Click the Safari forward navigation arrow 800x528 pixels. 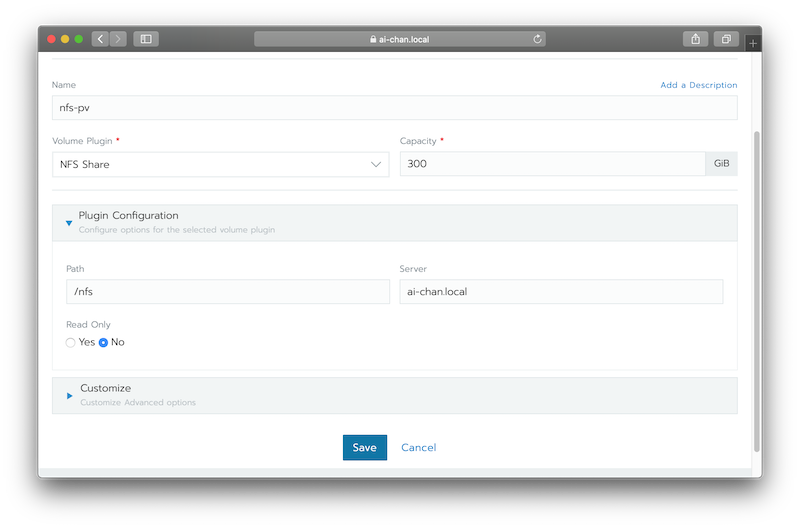[118, 39]
